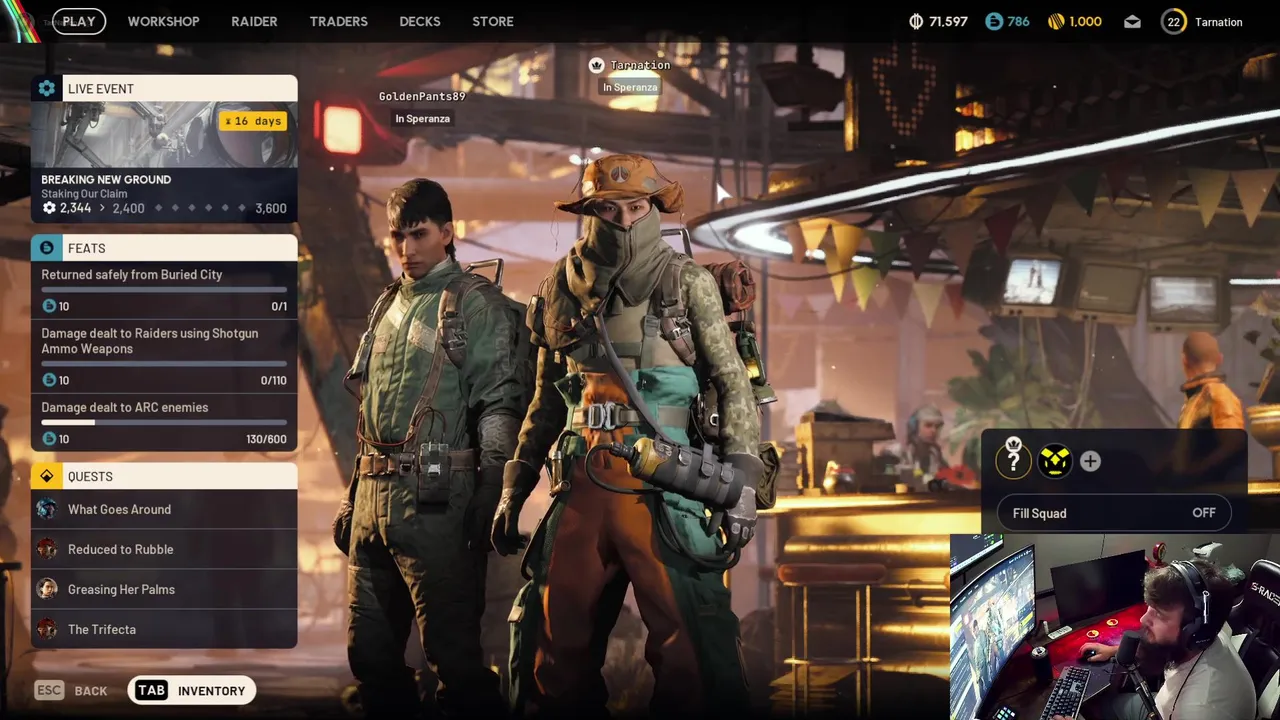Screen dimensions: 1280x720
Task: Click the 16 days timer badge
Action: point(253,121)
